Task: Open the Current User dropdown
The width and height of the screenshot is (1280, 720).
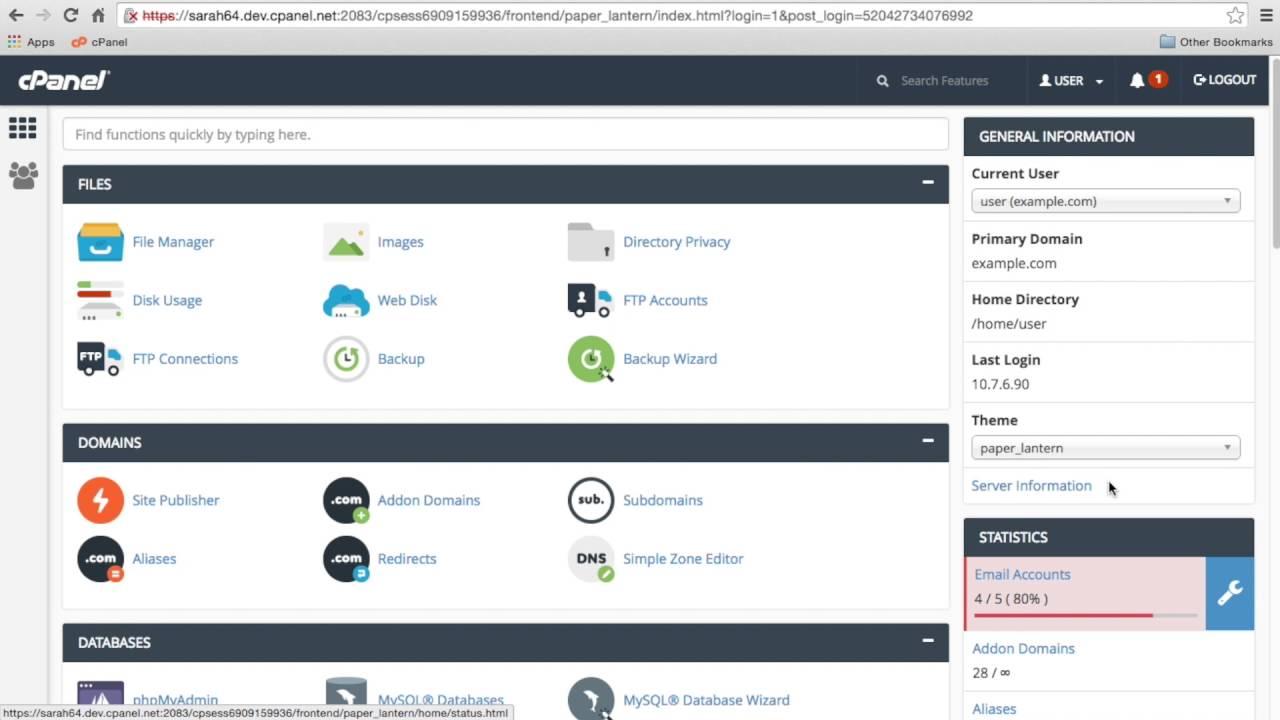Action: coord(1106,201)
